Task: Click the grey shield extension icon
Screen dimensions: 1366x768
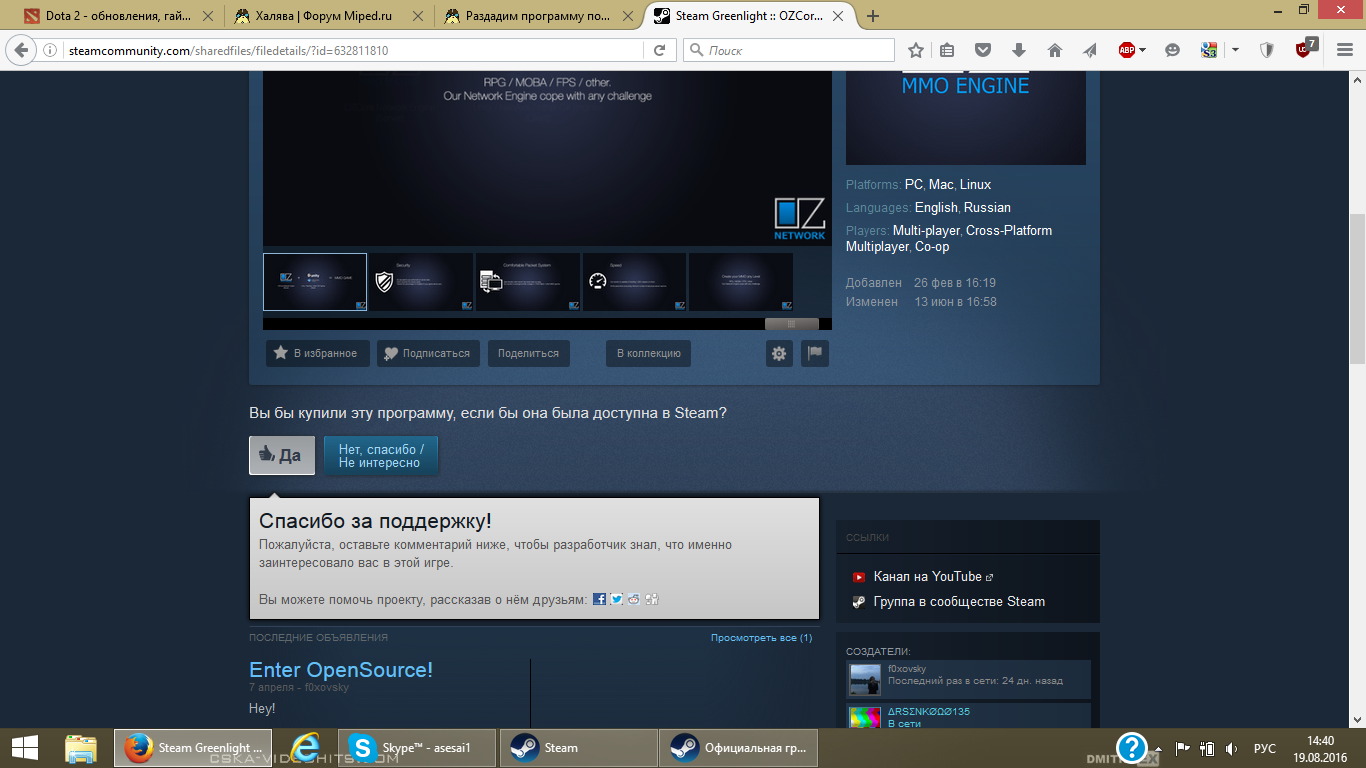Action: tap(1266, 50)
